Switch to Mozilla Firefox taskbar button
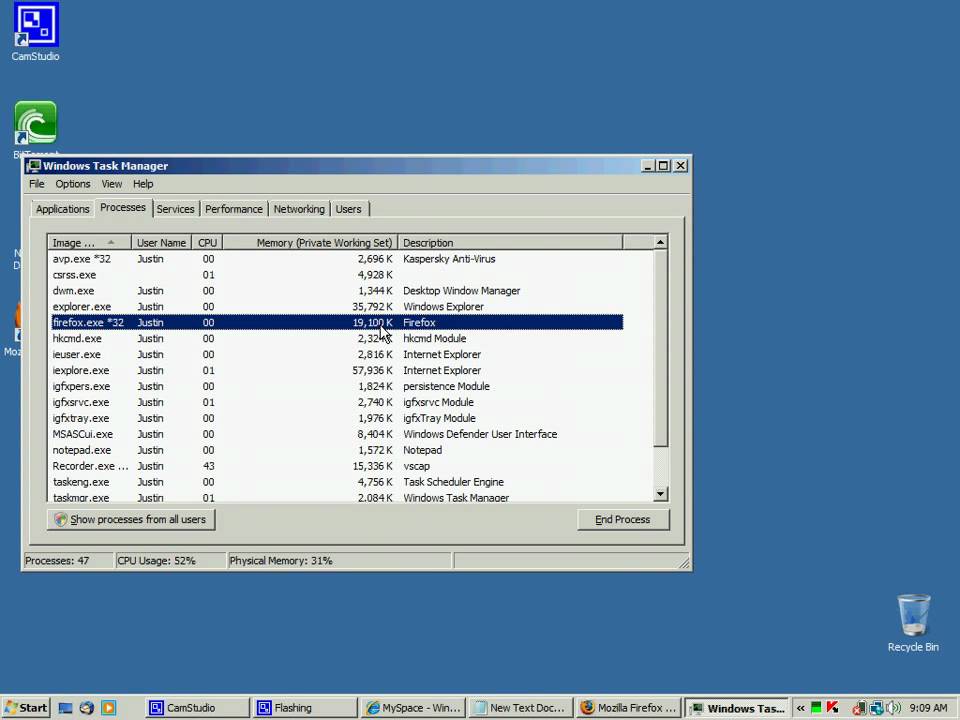Viewport: 960px width, 720px height. click(x=628, y=708)
